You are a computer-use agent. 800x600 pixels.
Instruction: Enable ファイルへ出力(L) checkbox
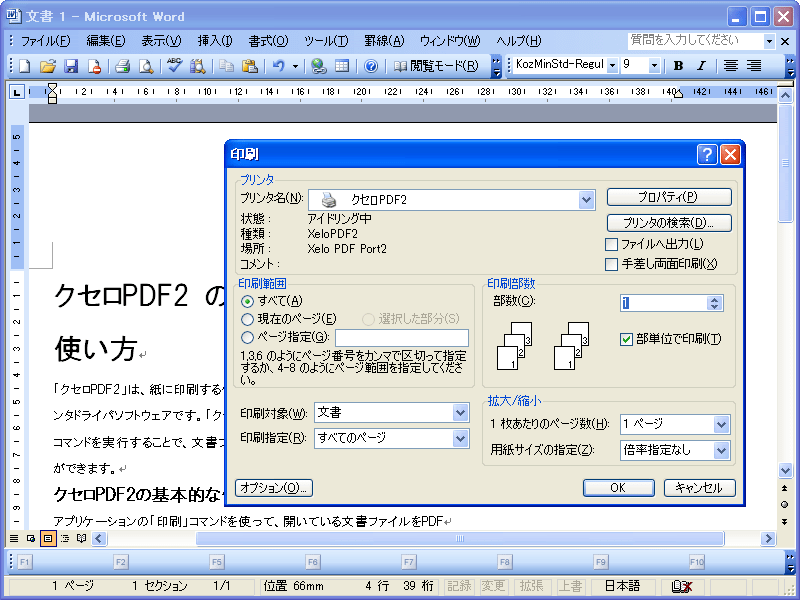(x=611, y=244)
